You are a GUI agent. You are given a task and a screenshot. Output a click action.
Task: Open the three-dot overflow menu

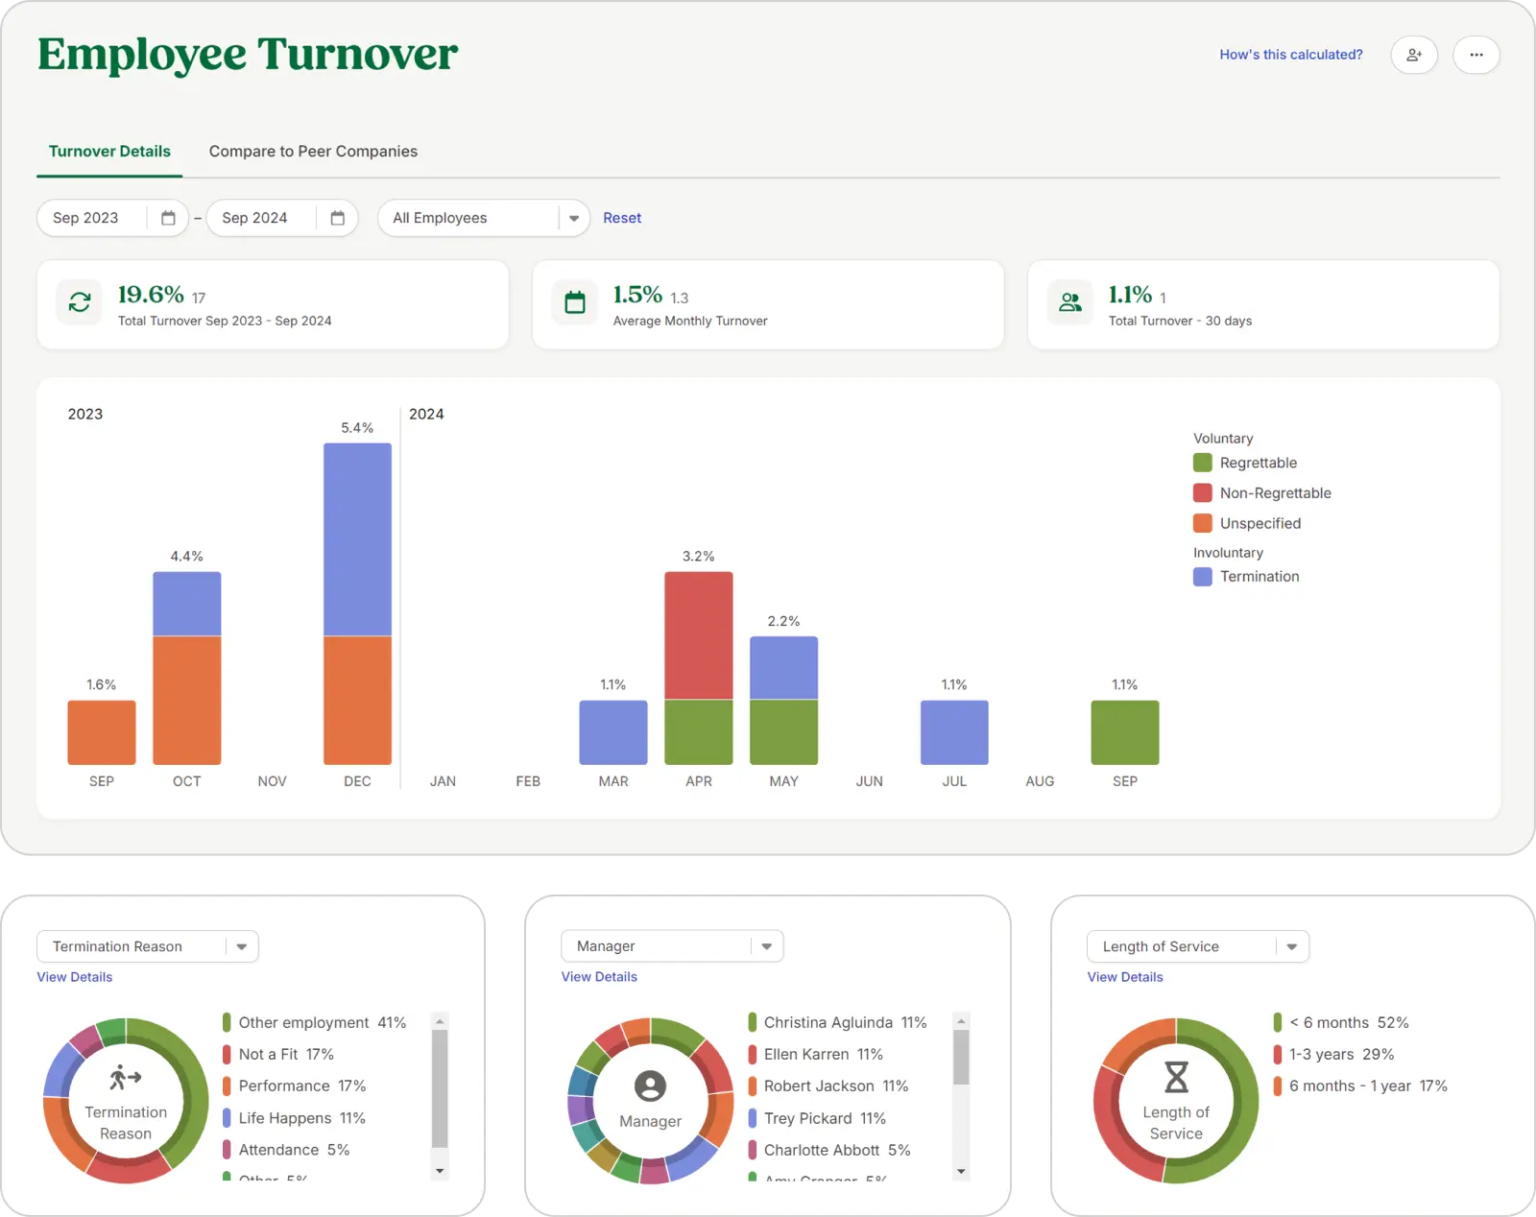coord(1476,55)
